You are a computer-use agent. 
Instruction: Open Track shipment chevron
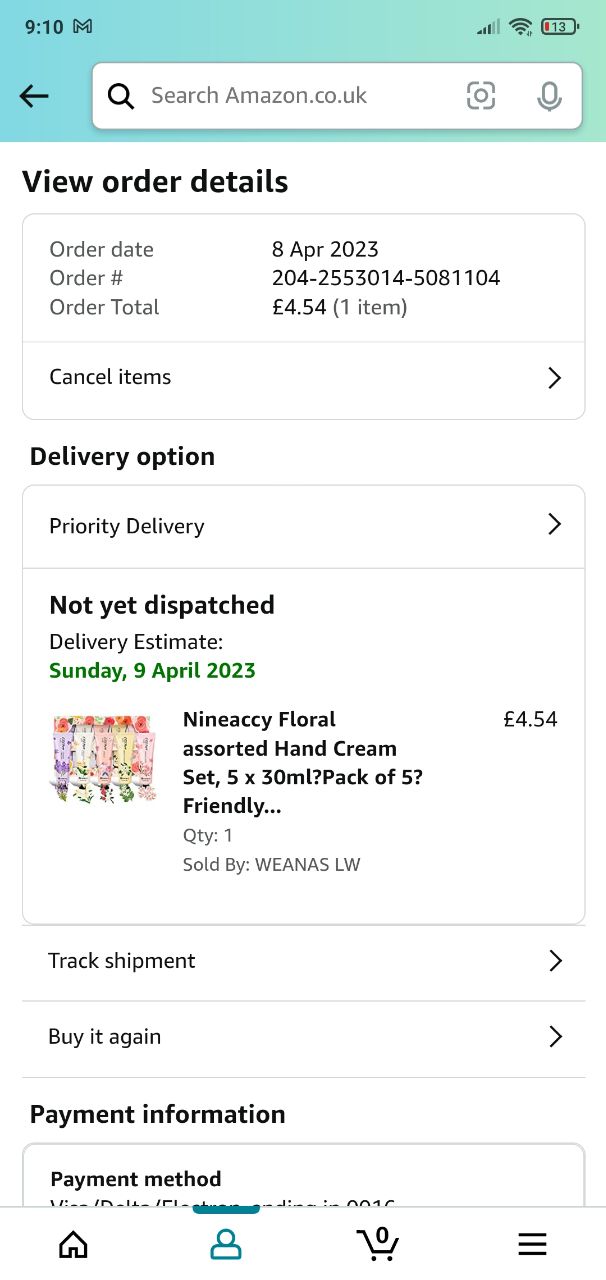point(556,961)
